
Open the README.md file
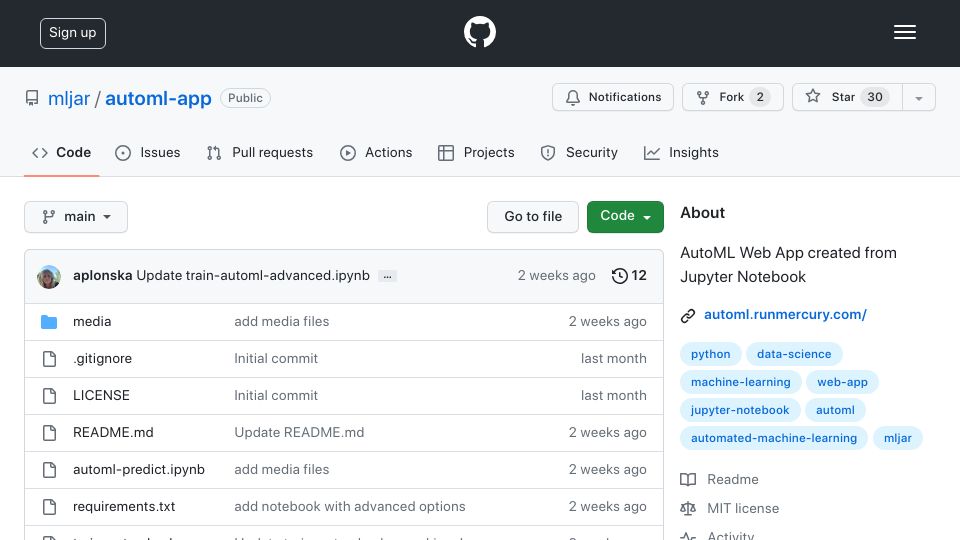coord(113,432)
